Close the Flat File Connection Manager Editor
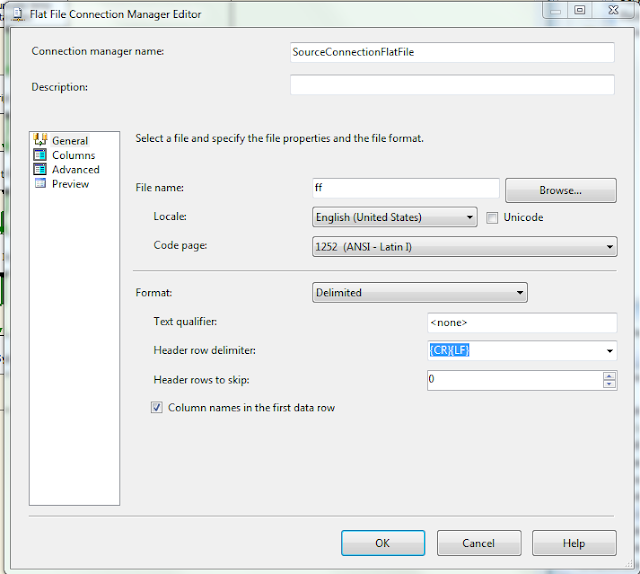This screenshot has height=574, width=640. [x=613, y=10]
